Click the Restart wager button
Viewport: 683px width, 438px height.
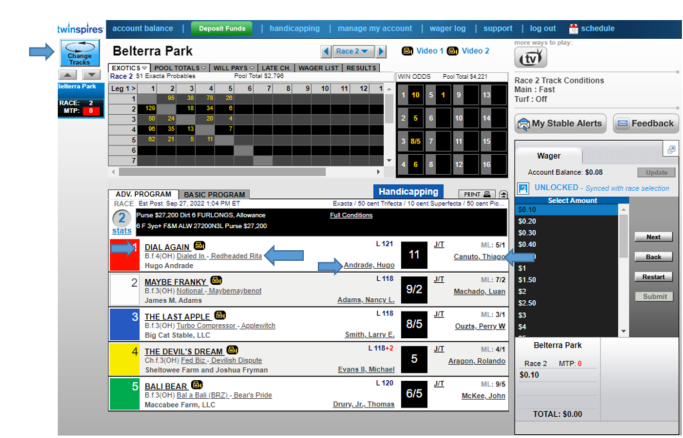pyautogui.click(x=653, y=277)
